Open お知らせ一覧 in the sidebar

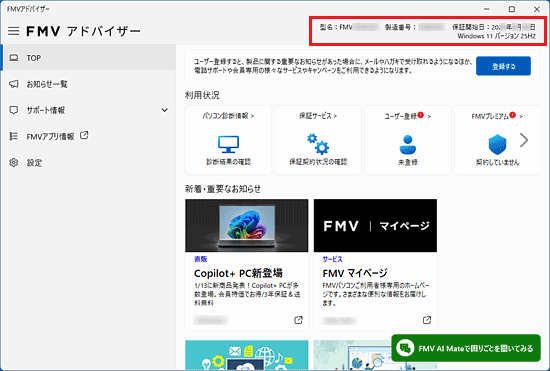88,84
